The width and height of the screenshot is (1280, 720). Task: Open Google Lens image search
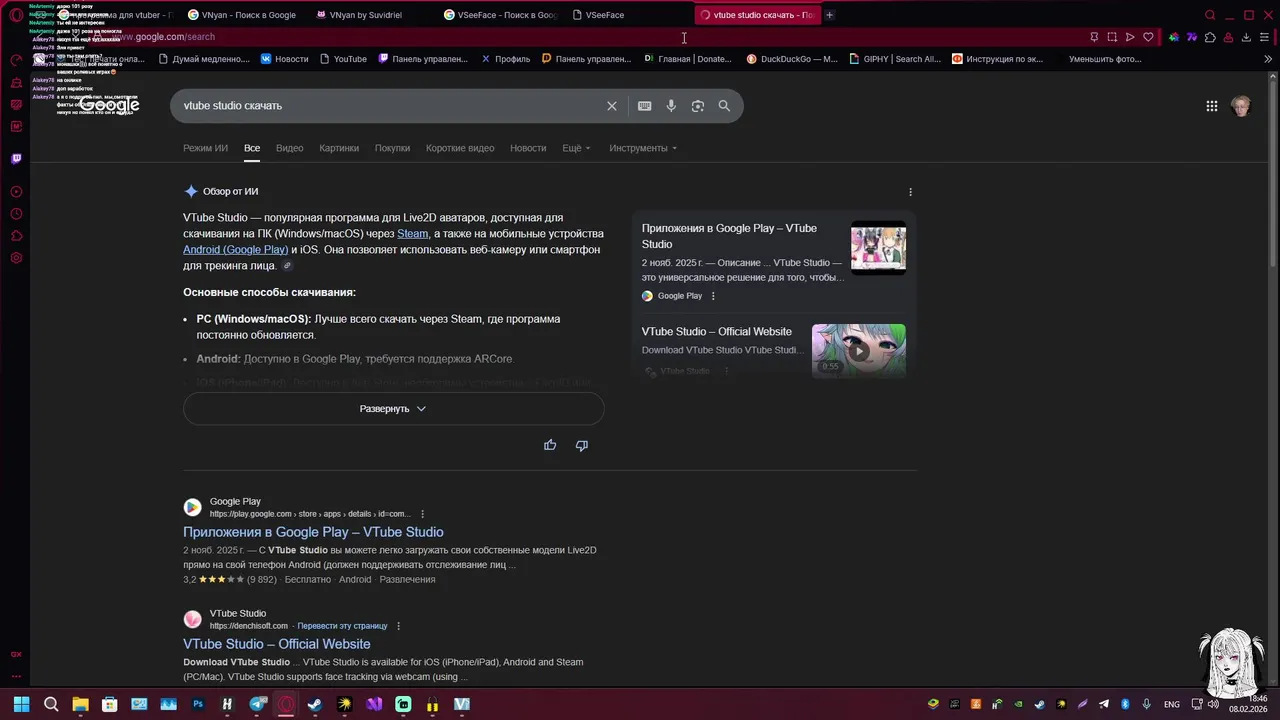pos(698,106)
